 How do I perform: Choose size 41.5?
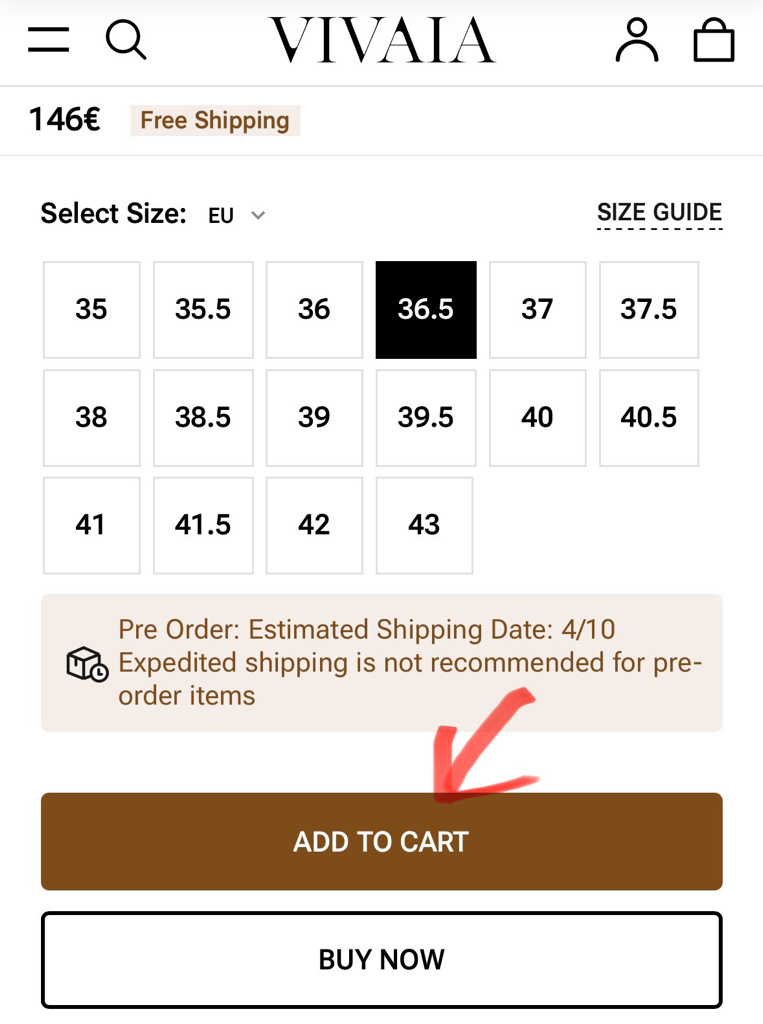pos(203,526)
